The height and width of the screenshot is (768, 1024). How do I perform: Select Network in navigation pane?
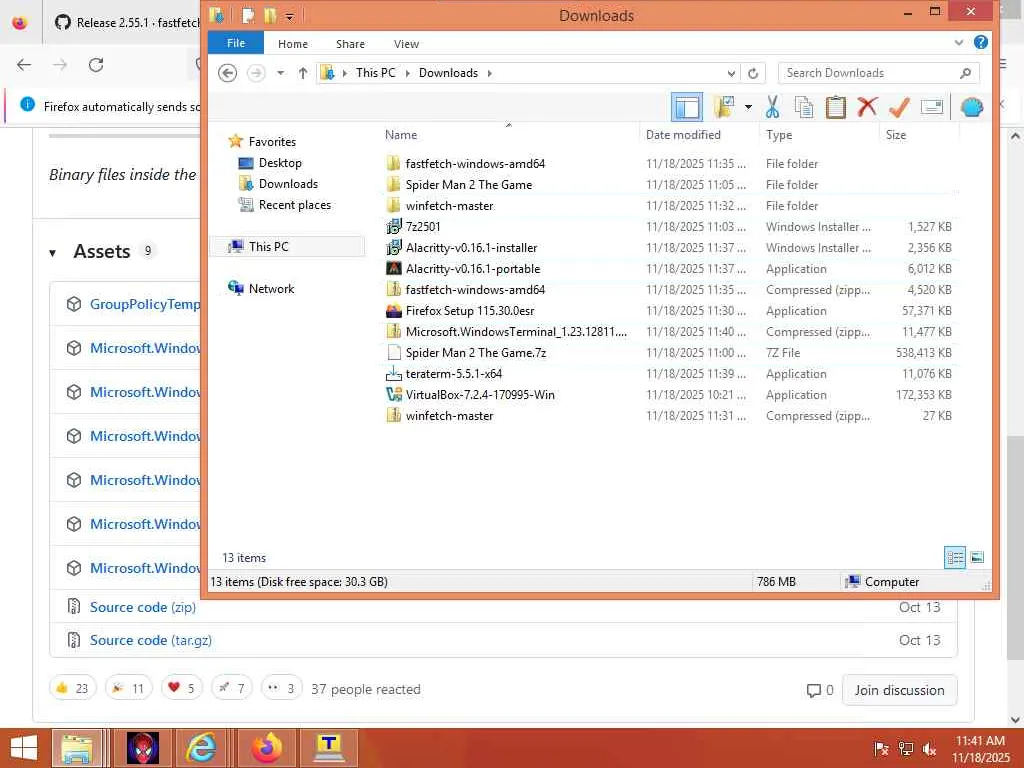tap(271, 288)
